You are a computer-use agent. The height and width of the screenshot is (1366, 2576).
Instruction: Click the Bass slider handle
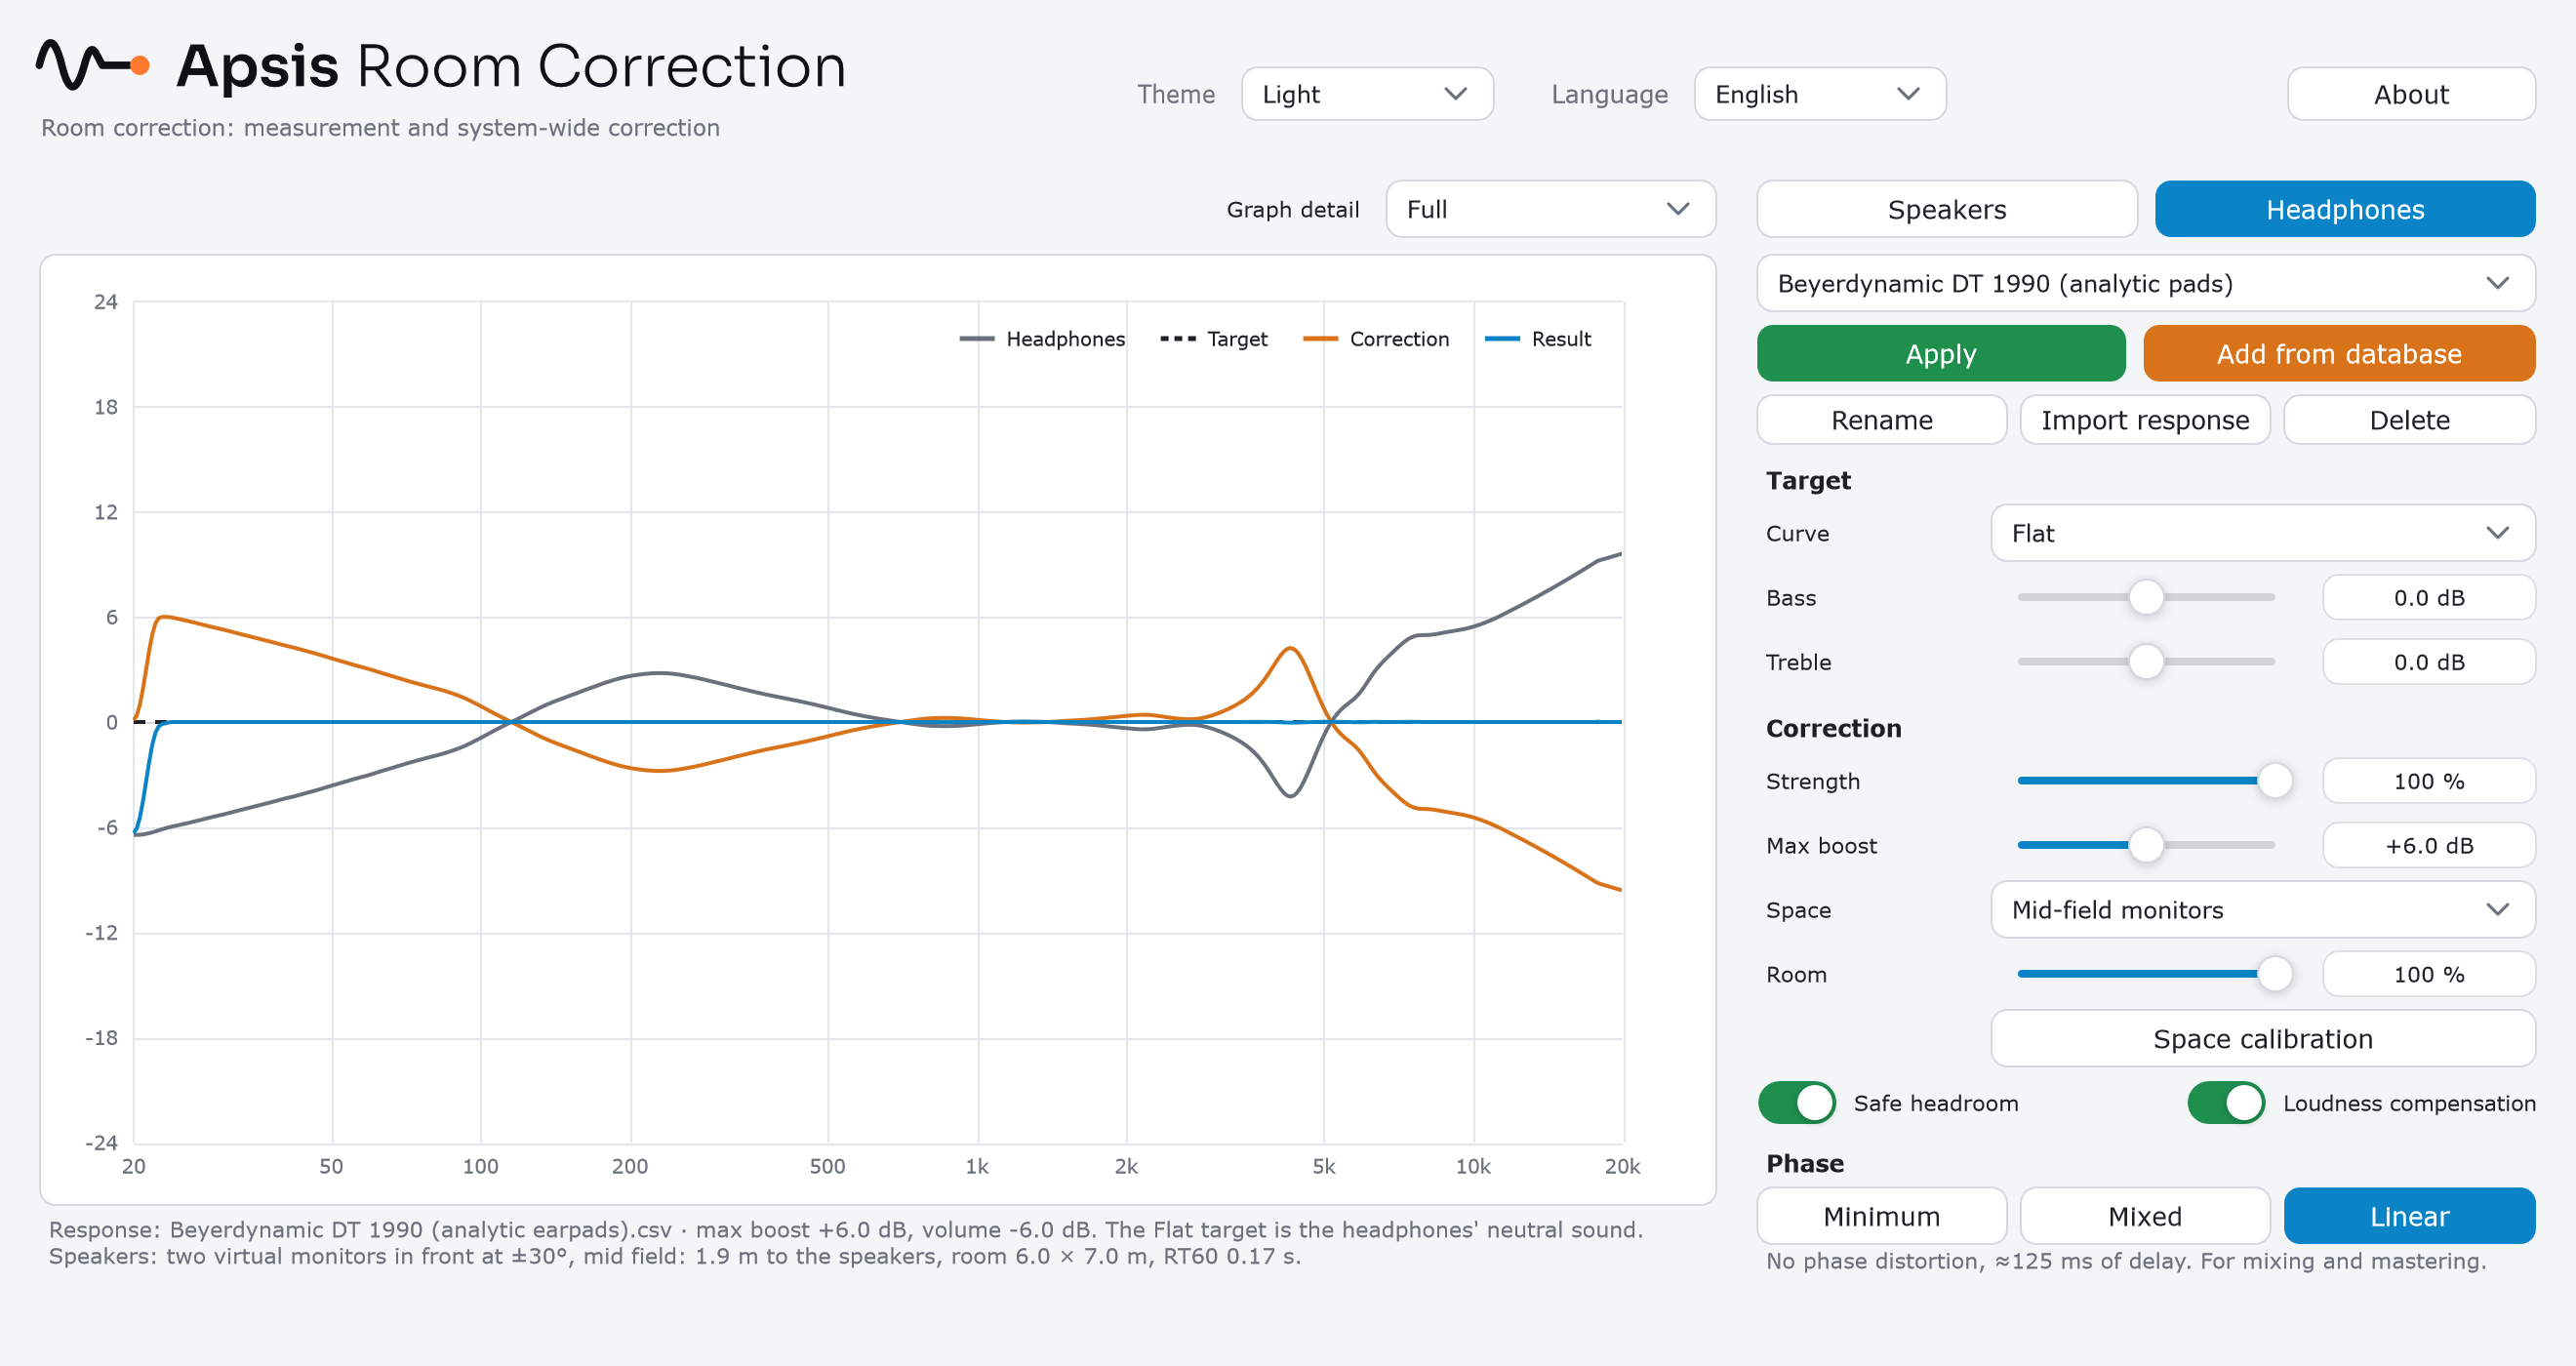pyautogui.click(x=2146, y=597)
